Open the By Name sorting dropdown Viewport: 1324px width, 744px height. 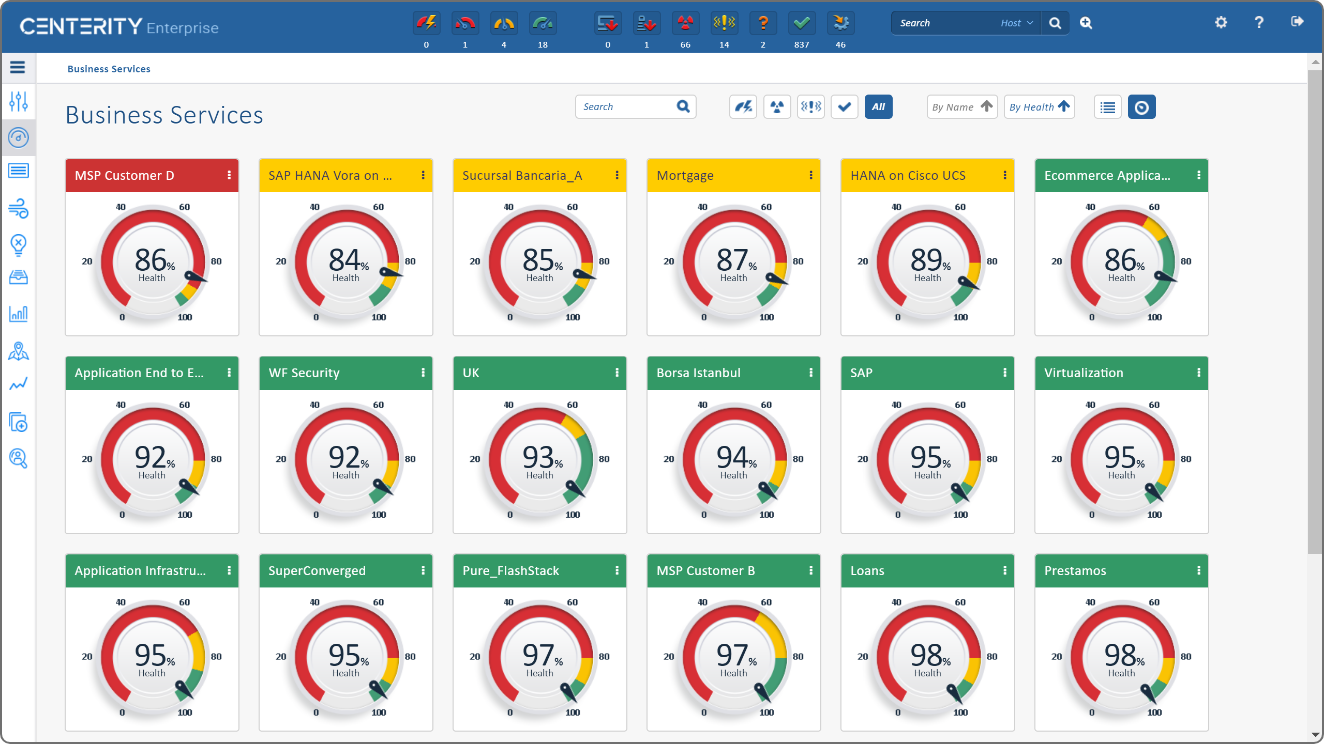(961, 106)
